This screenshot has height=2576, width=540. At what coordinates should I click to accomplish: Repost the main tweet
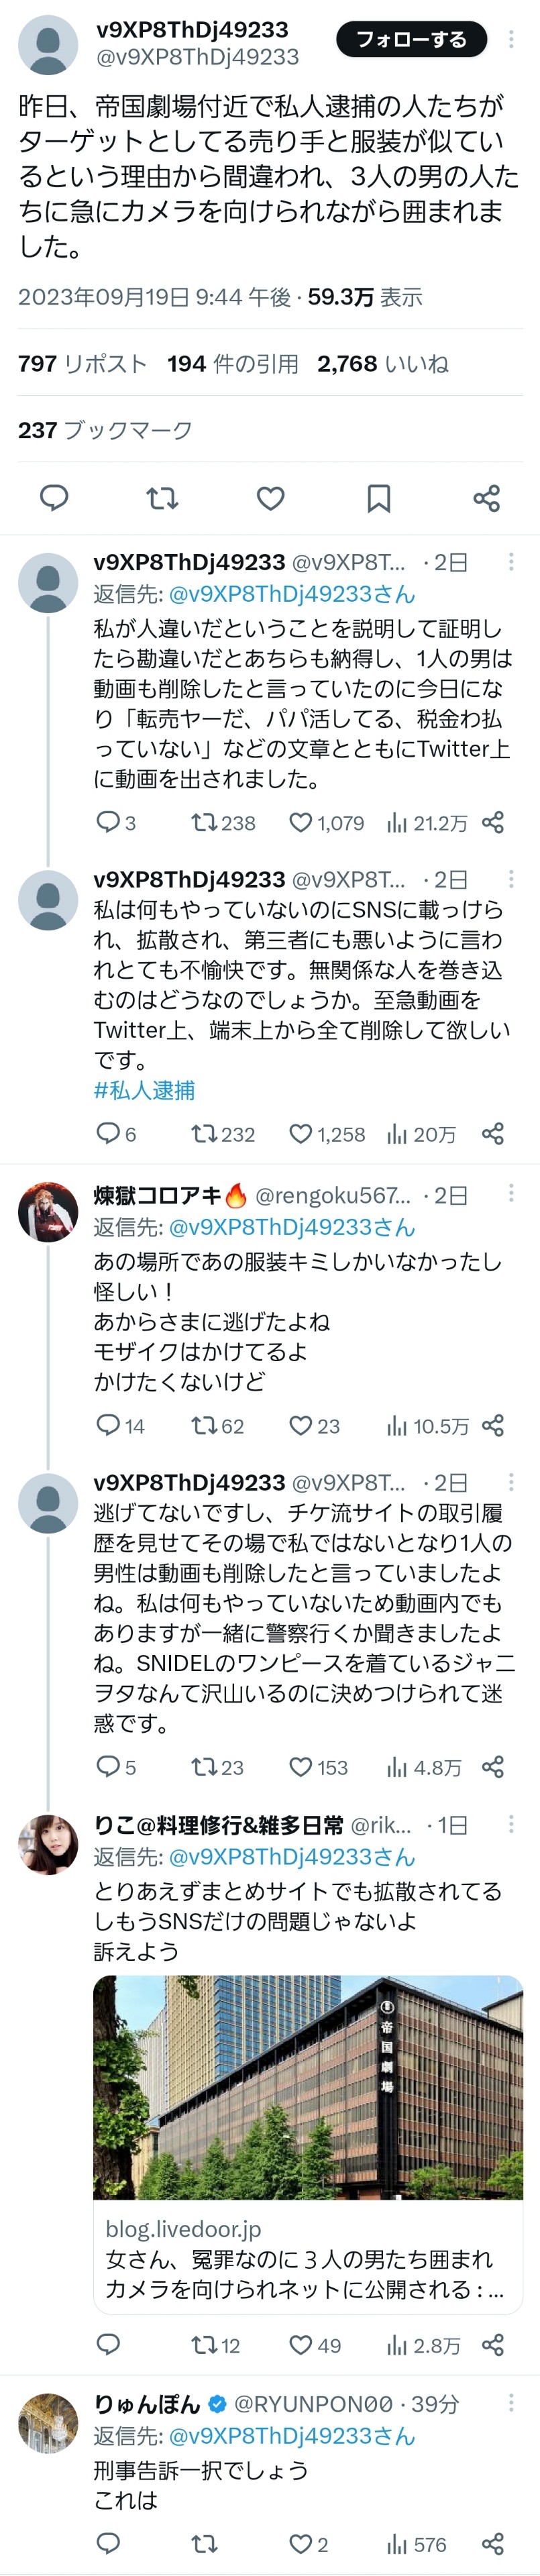(162, 497)
